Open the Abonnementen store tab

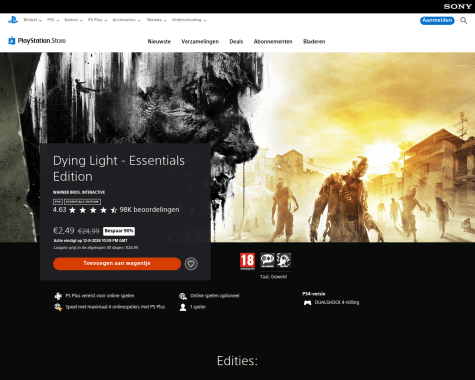(x=273, y=42)
